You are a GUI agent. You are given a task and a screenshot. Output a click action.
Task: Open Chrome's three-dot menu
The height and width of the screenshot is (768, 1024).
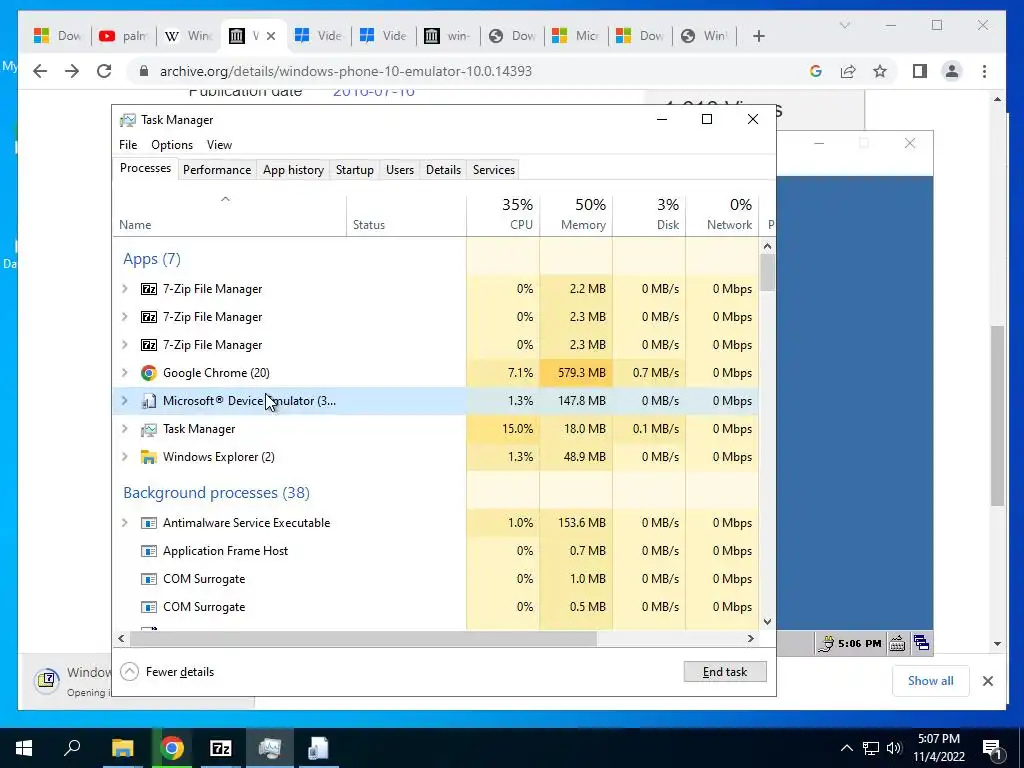[x=984, y=71]
